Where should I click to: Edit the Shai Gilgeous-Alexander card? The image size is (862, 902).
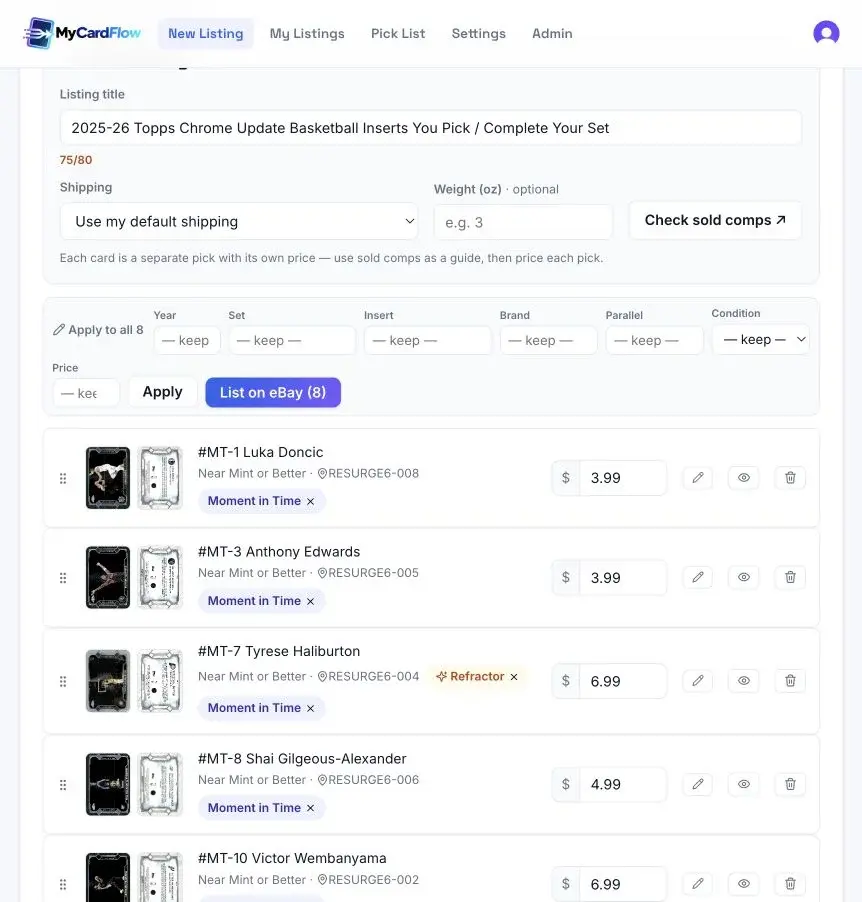pyautogui.click(x=697, y=784)
